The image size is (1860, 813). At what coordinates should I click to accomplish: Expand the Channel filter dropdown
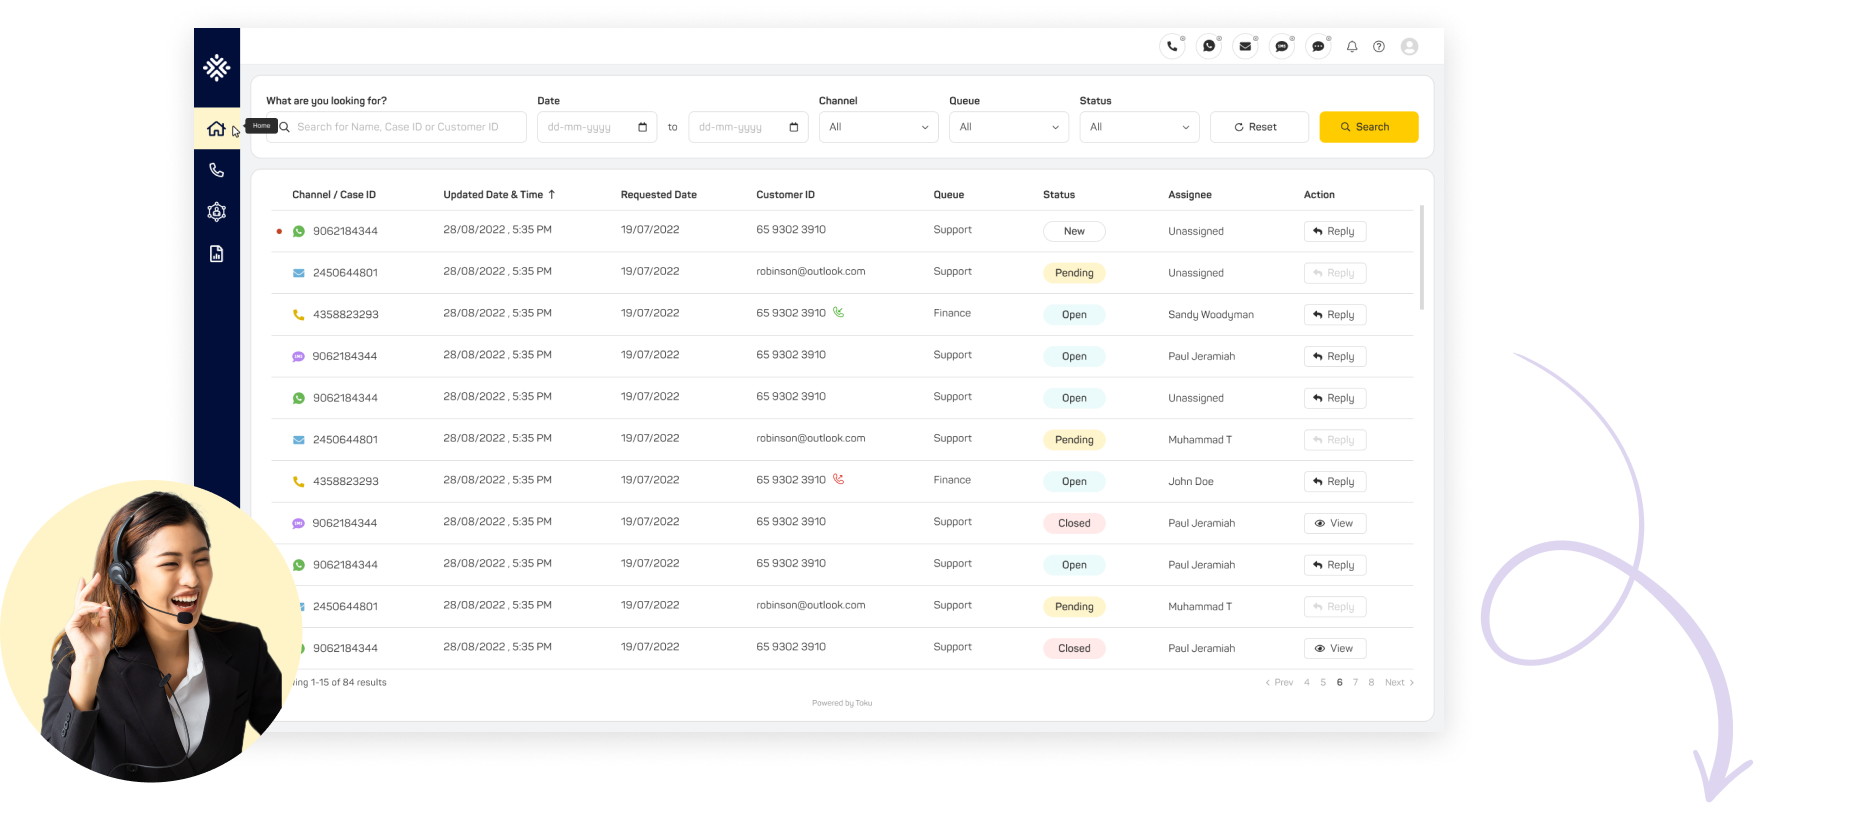tap(879, 127)
